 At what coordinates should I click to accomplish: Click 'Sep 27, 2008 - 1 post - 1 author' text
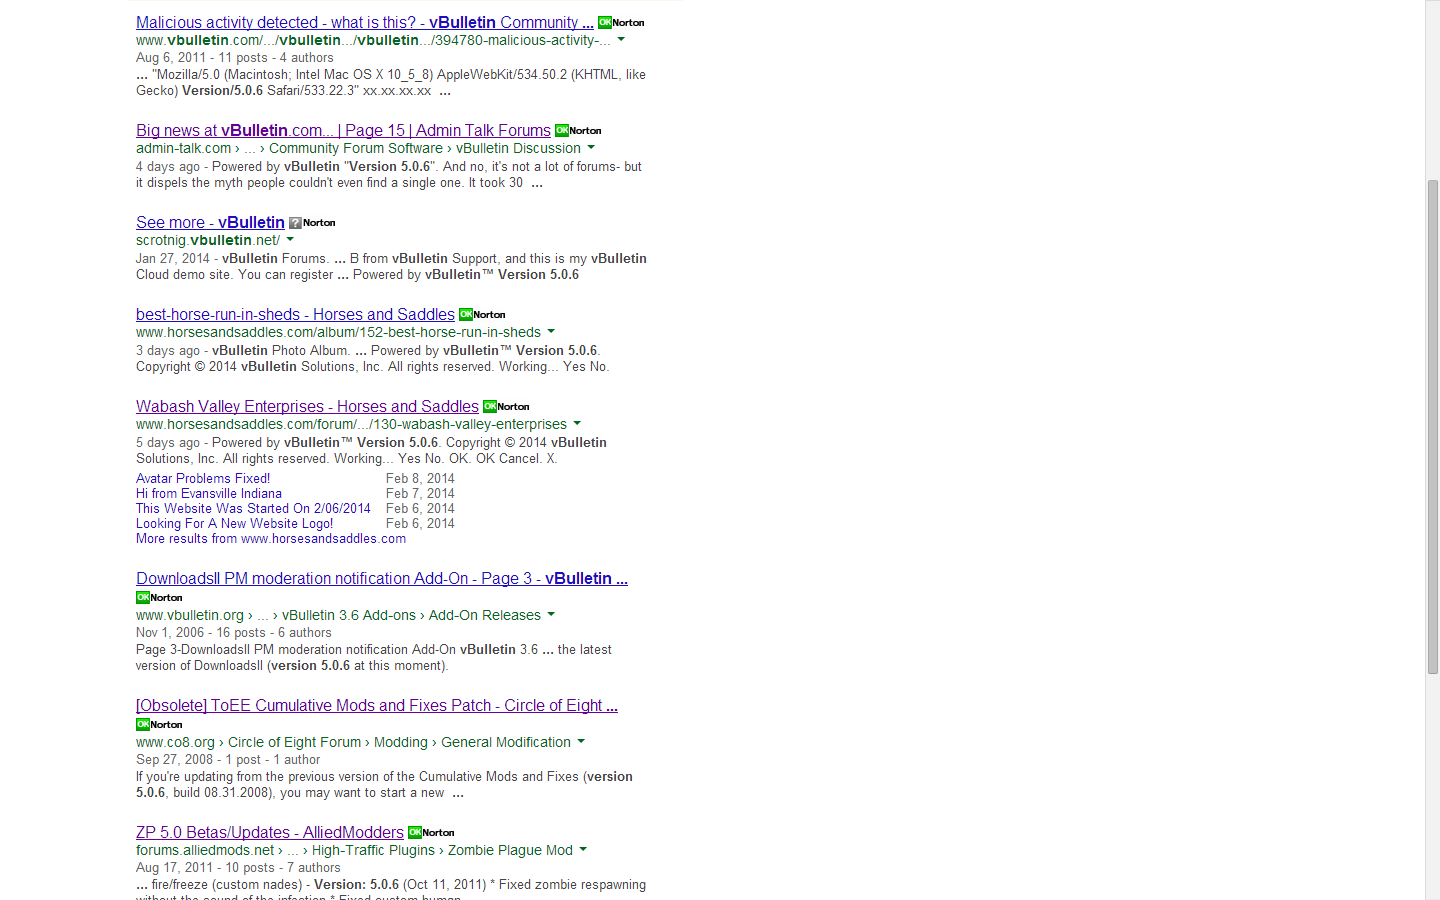tap(228, 759)
